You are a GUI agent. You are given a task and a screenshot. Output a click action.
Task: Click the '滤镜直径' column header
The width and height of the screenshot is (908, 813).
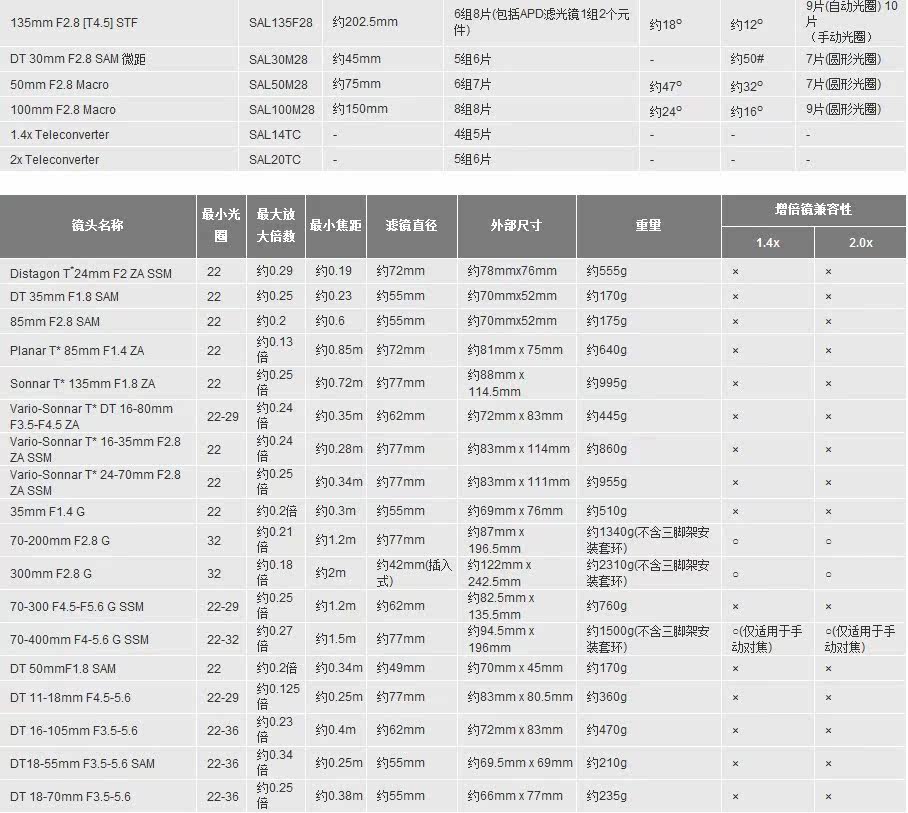411,226
